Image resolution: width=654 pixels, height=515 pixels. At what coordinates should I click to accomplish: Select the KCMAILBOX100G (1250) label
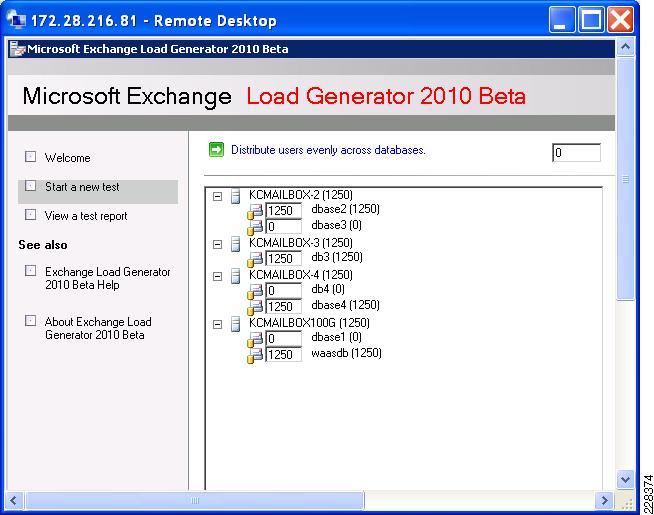[x=309, y=323]
